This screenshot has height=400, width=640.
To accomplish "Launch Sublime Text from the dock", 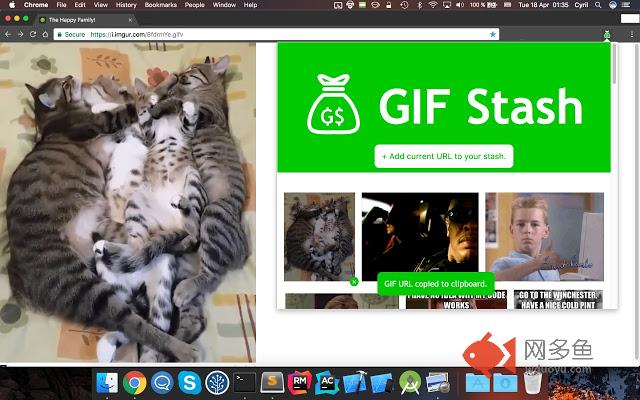I will [272, 383].
